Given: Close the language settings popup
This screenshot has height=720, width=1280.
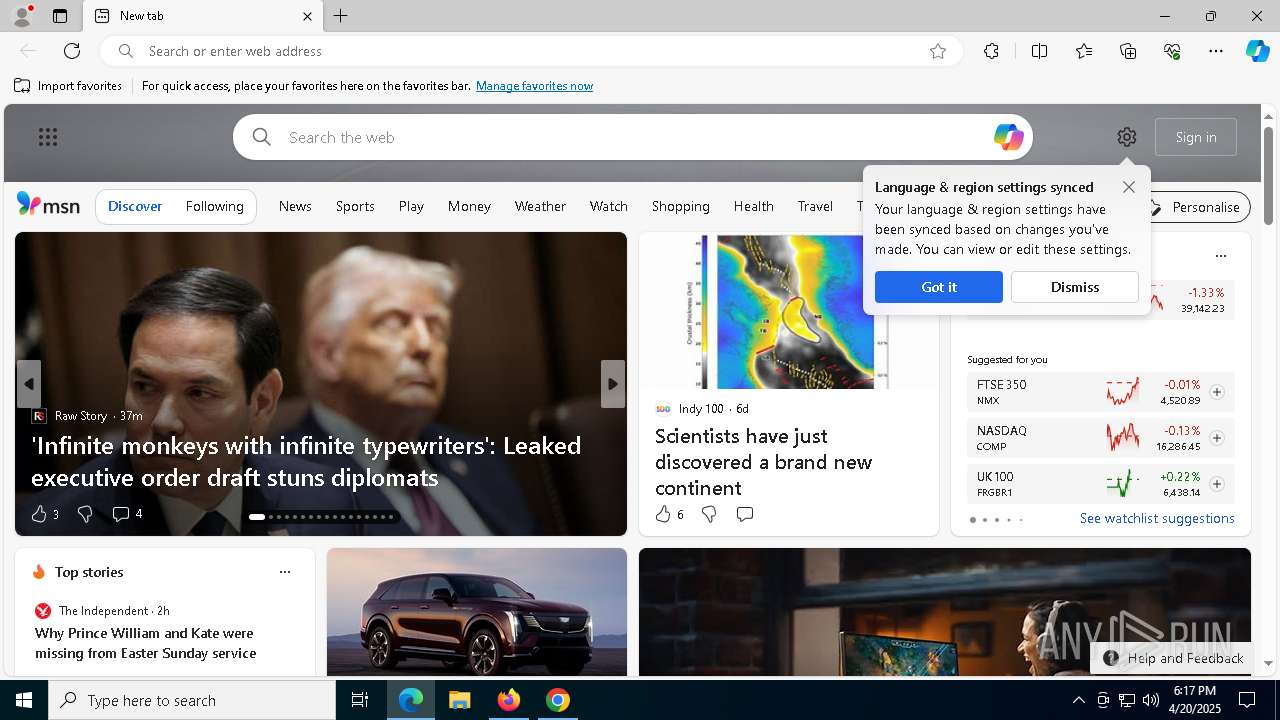Looking at the screenshot, I should pyautogui.click(x=1129, y=187).
